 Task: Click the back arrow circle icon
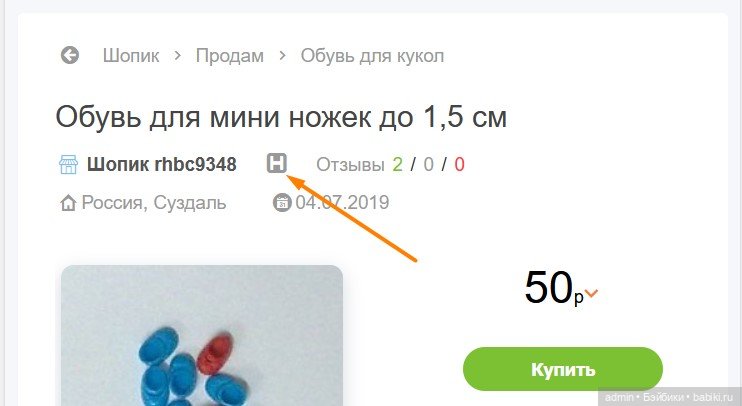pos(70,55)
